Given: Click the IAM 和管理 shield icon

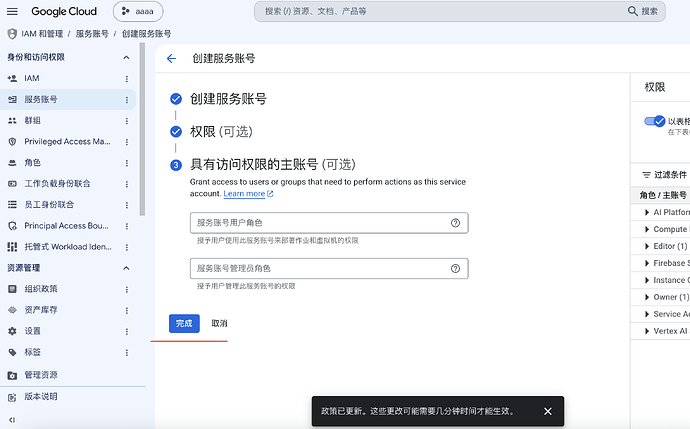Looking at the screenshot, I should pos(12,34).
